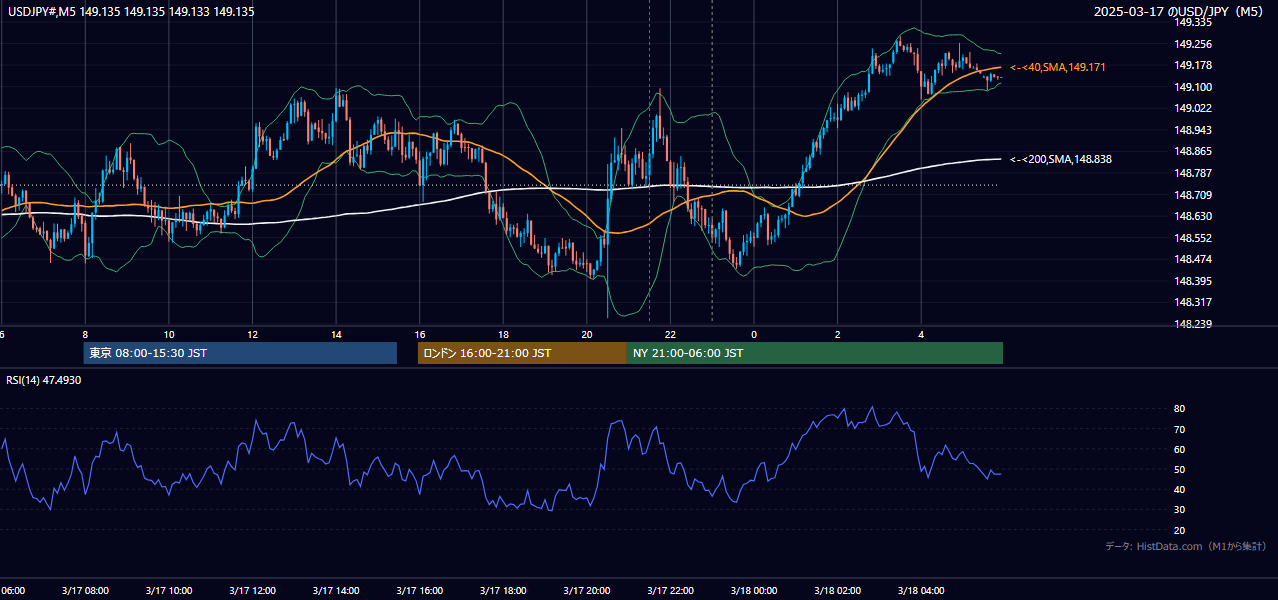Click the 3/18 04:00 bottom time label
Viewport: 1278px width, 600px height.
coord(921,591)
